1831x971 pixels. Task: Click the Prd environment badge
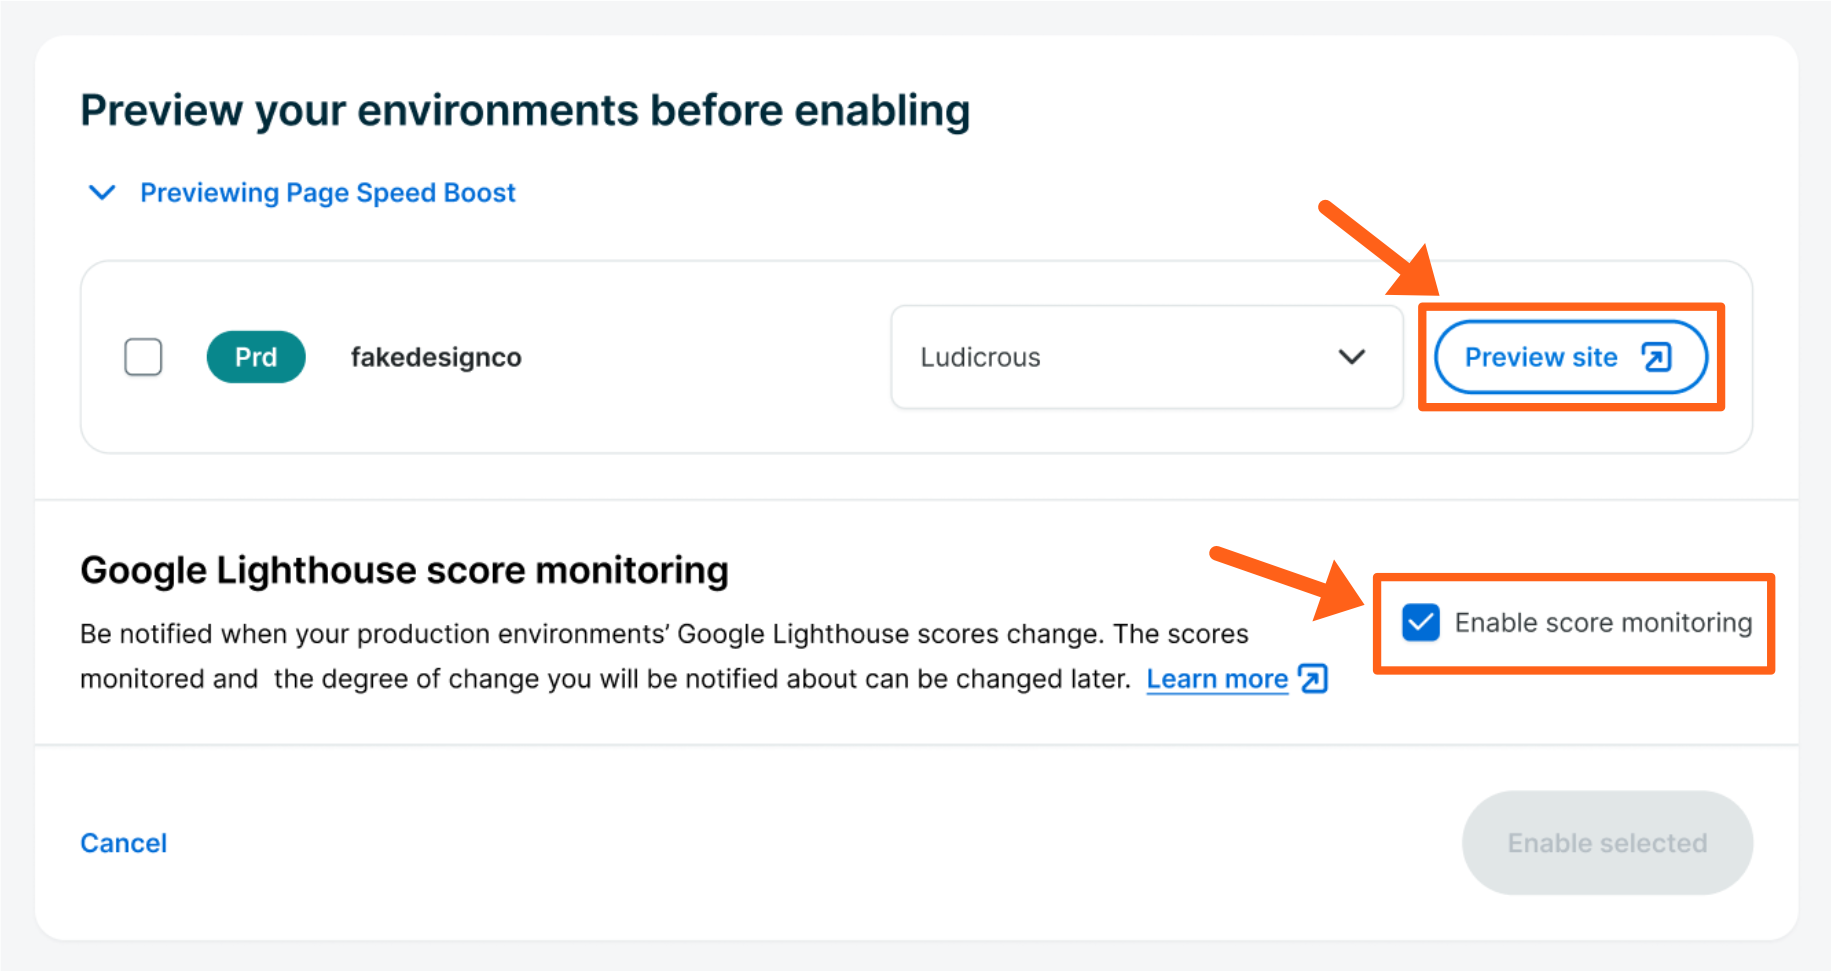pyautogui.click(x=256, y=357)
